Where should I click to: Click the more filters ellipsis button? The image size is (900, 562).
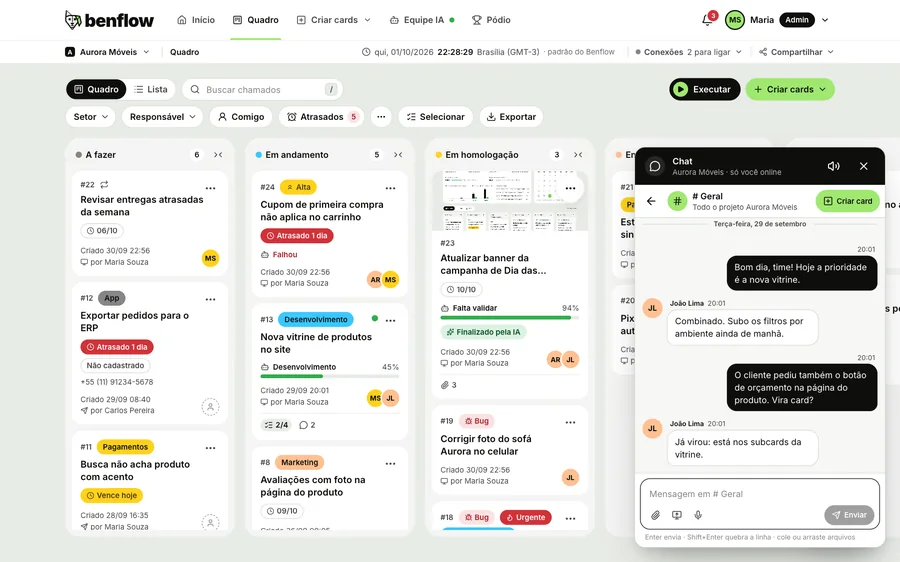pos(381,117)
